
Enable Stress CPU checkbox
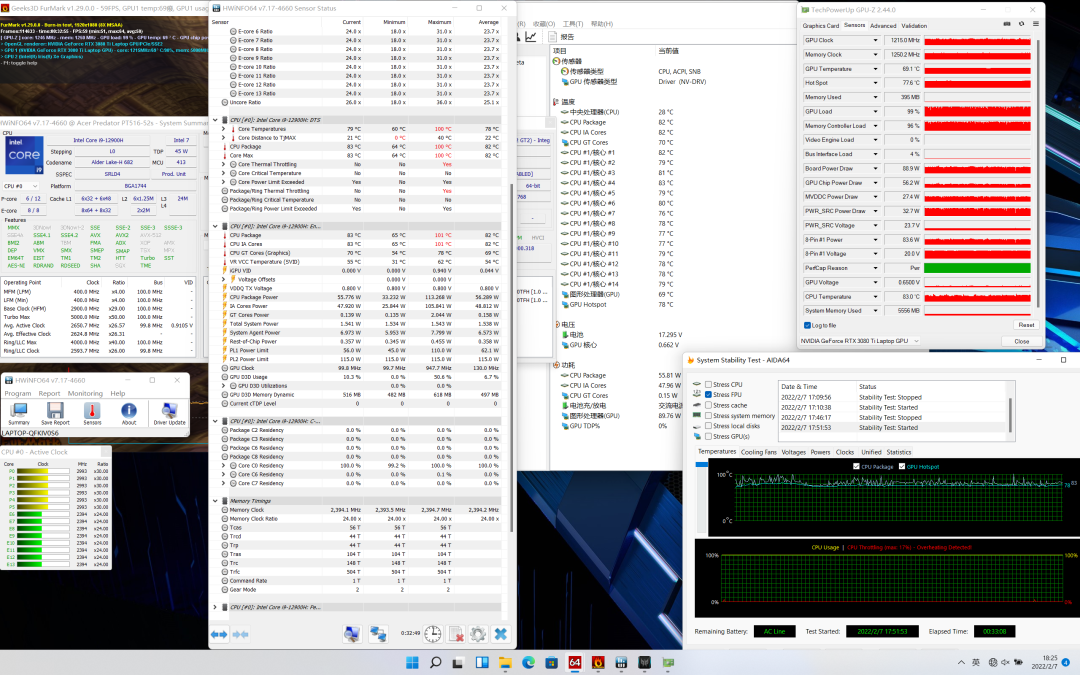pyautogui.click(x=708, y=384)
